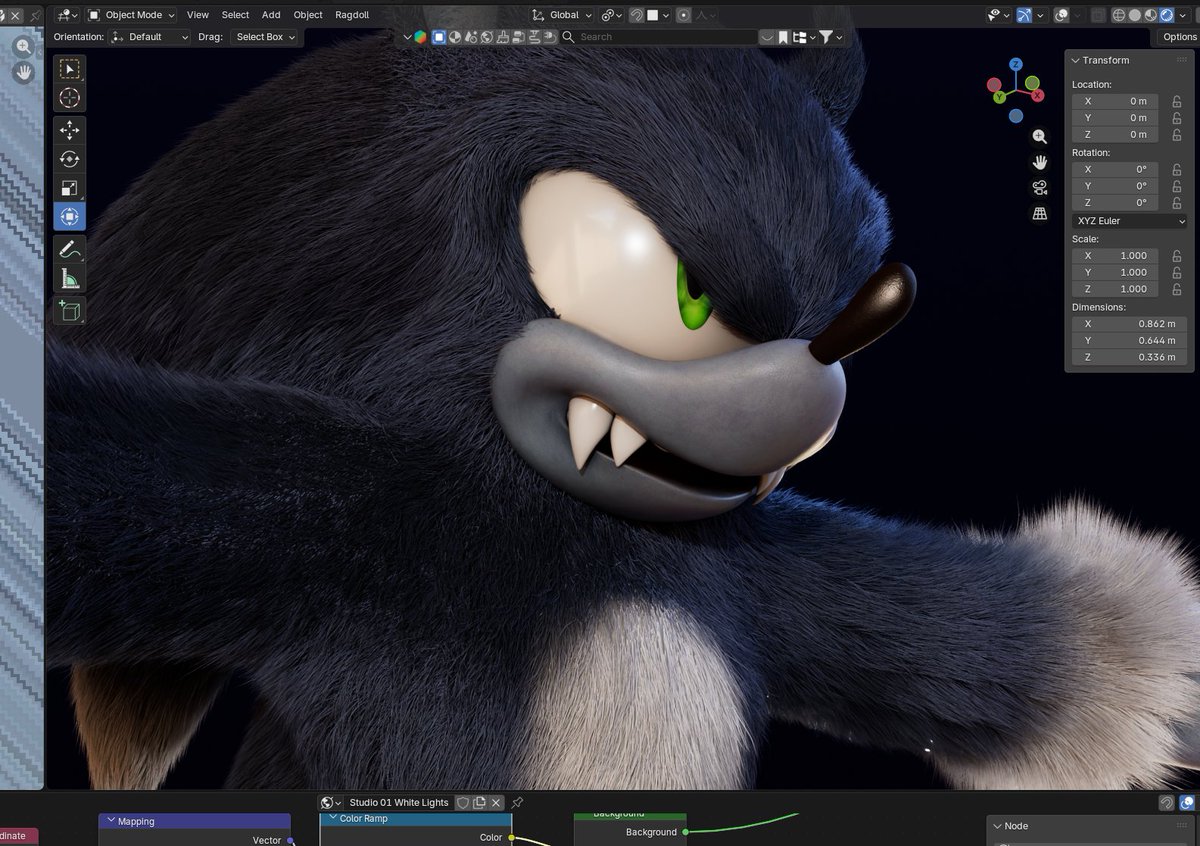Select the Measure tool

coord(69,279)
